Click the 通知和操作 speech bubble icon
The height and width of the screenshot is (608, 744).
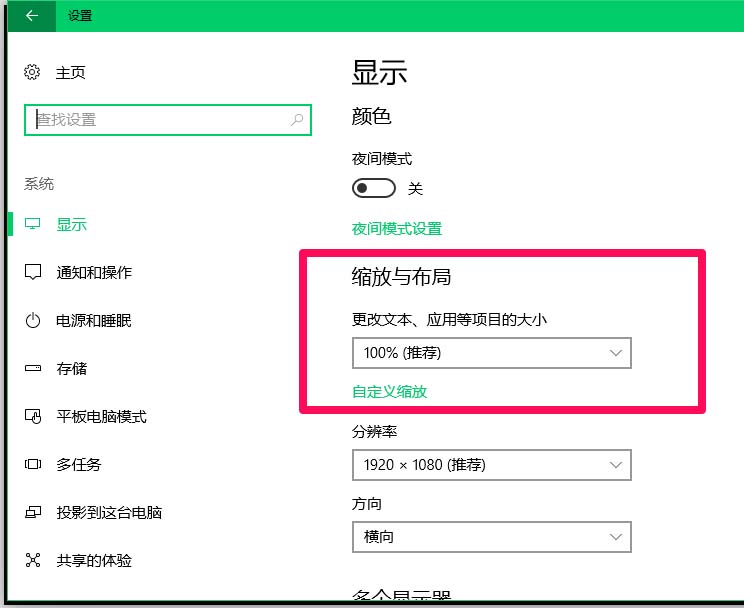[33, 273]
